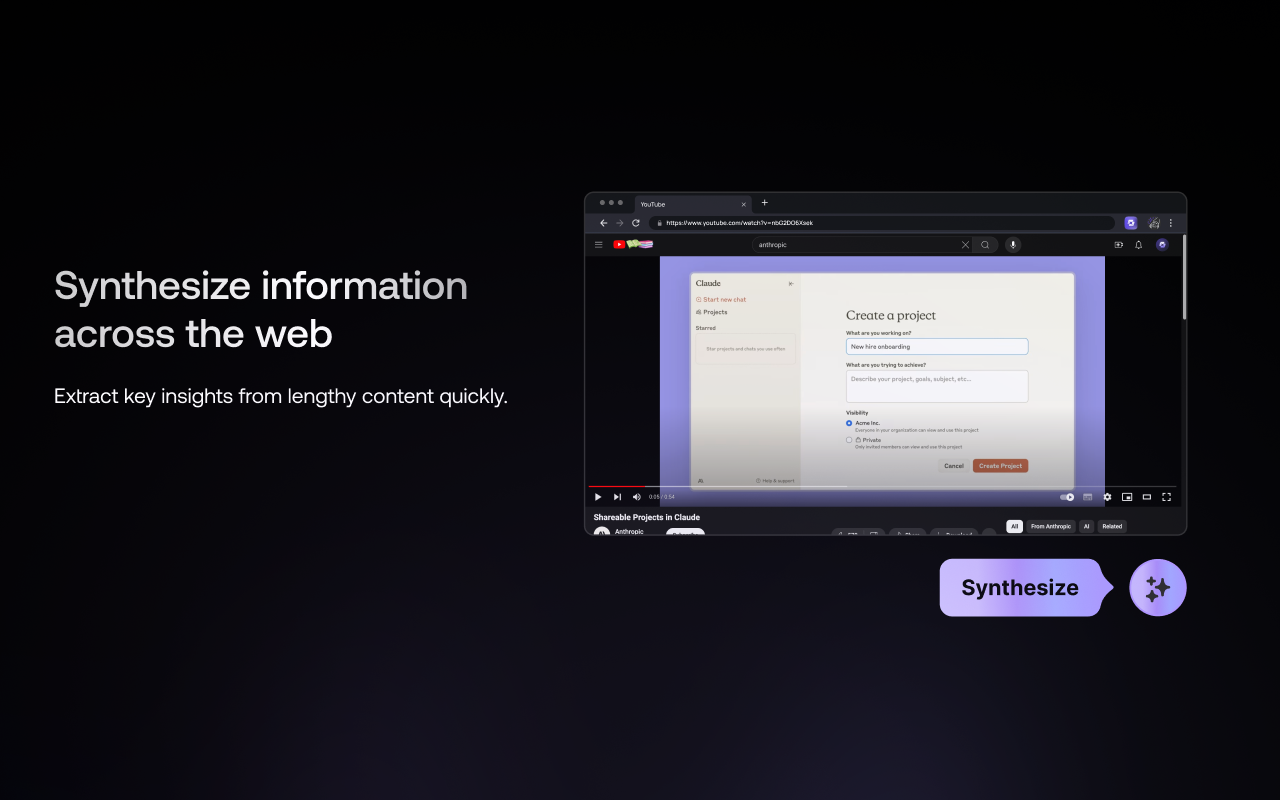1280x800 pixels.
Task: Open the YouTube notifications bell
Action: point(1138,244)
